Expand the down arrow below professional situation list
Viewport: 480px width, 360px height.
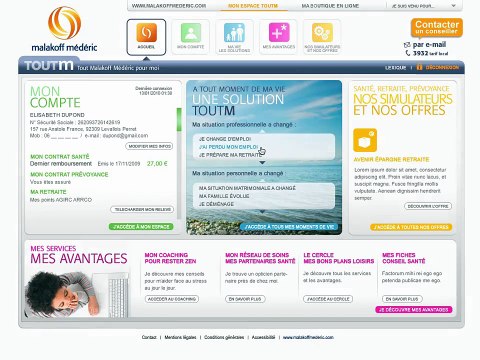click(x=262, y=163)
